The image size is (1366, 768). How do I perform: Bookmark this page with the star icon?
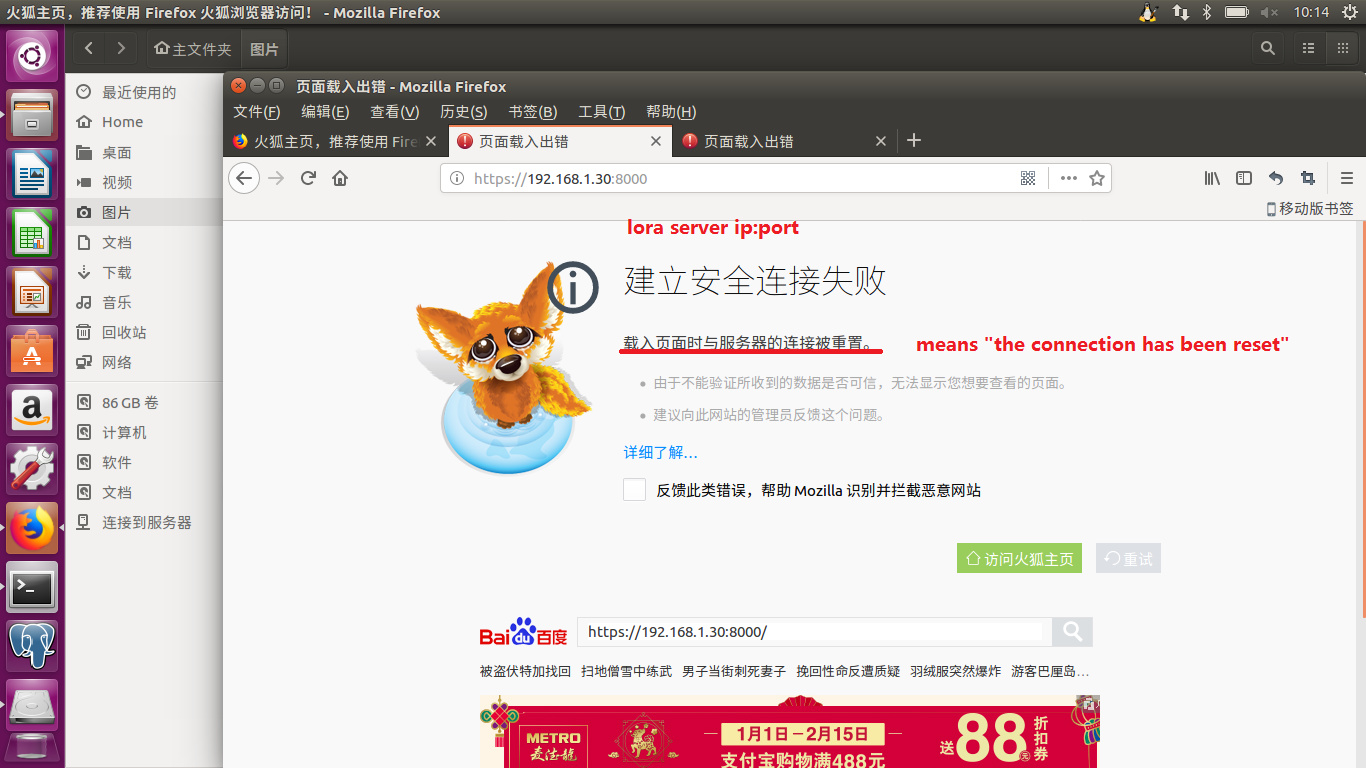pos(1097,178)
